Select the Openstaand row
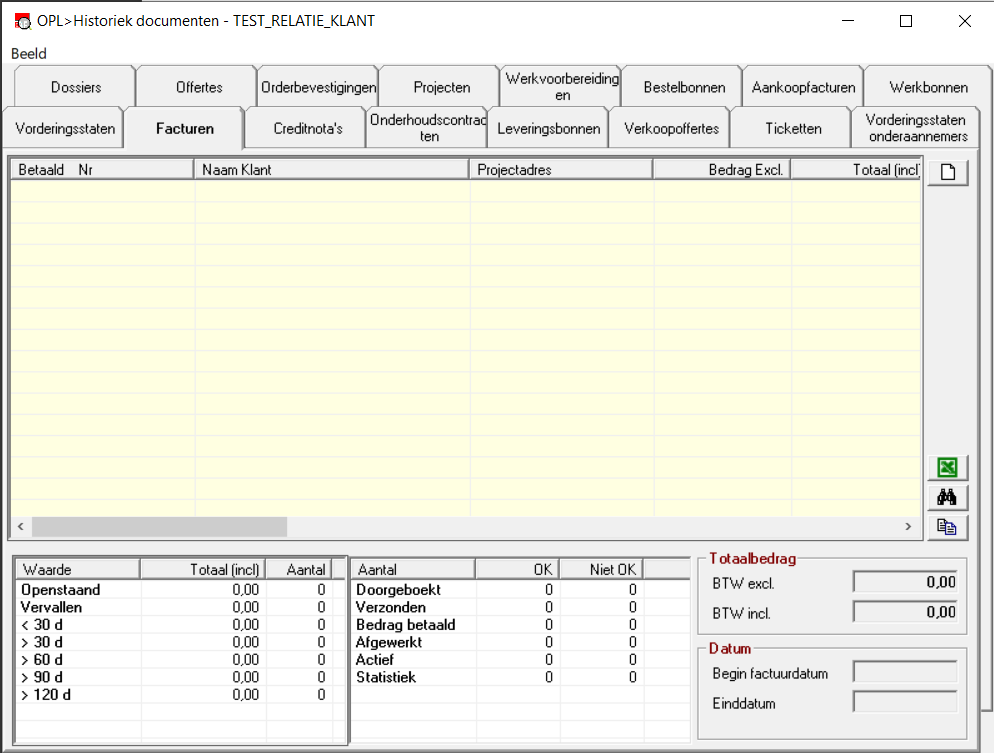The image size is (994, 753). point(180,589)
